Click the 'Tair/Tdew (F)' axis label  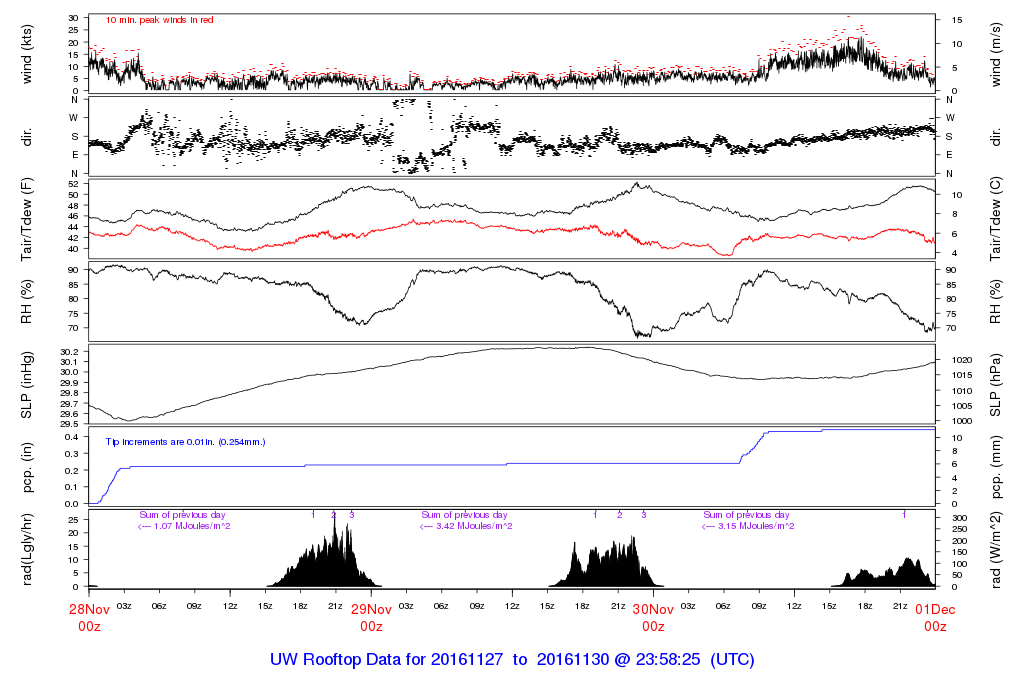click(x=27, y=220)
